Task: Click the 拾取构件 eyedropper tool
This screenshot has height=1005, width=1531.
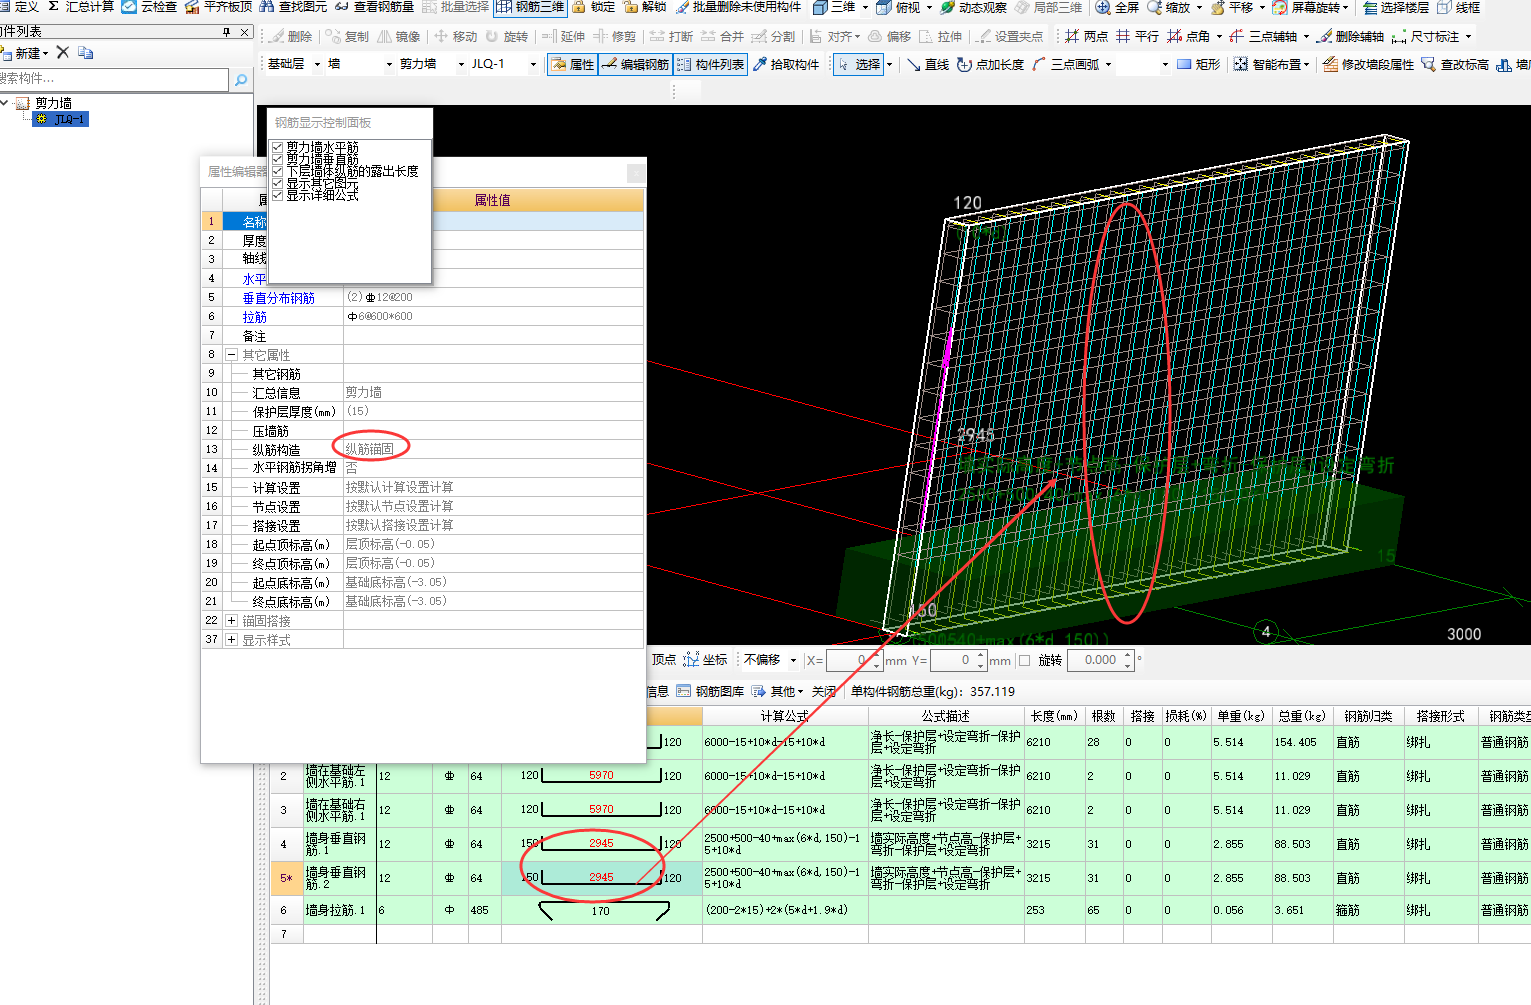Action: tap(786, 64)
